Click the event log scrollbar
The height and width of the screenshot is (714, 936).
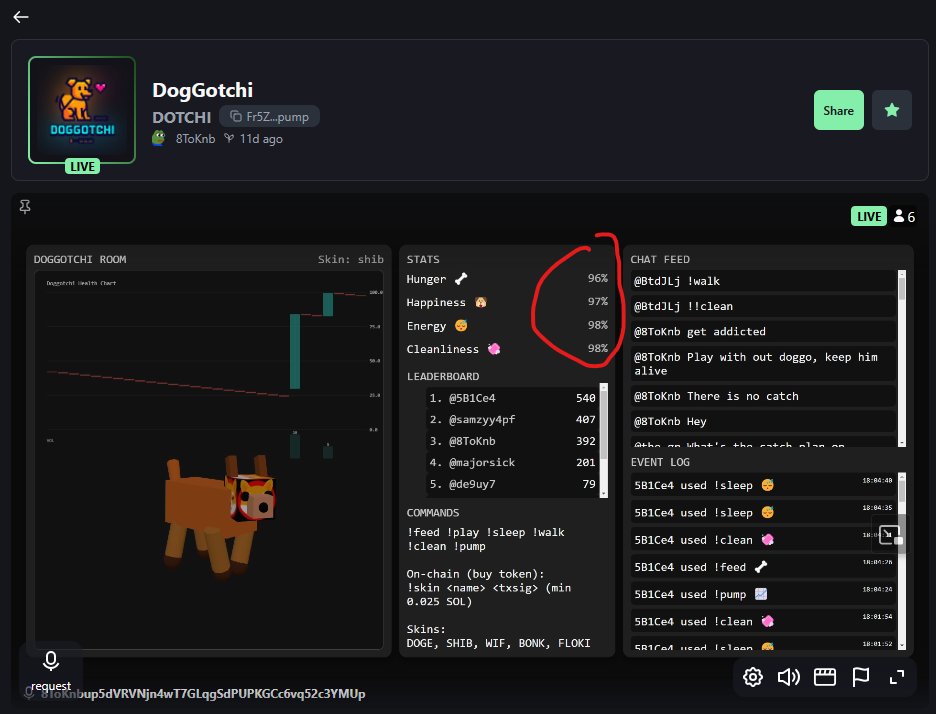[901, 561]
